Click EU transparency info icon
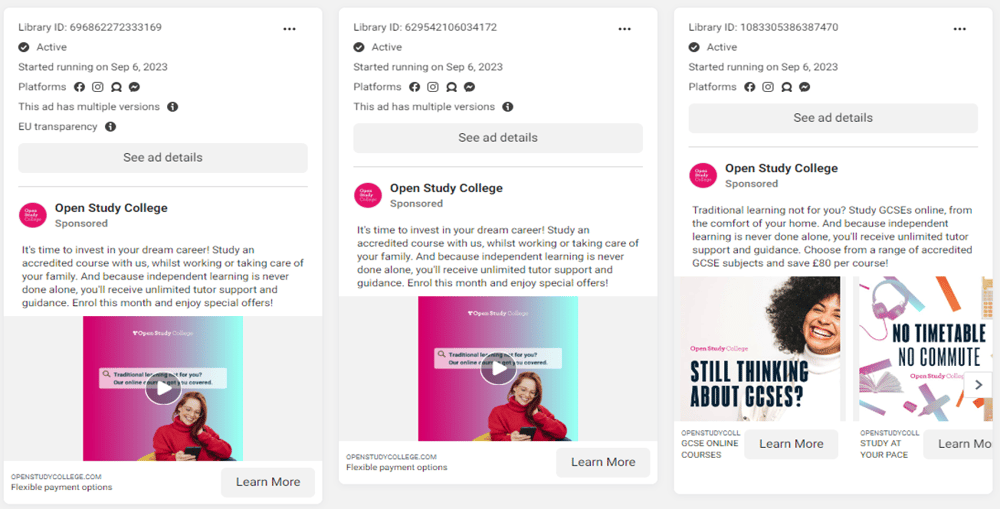1000x509 pixels. pyautogui.click(x=110, y=126)
